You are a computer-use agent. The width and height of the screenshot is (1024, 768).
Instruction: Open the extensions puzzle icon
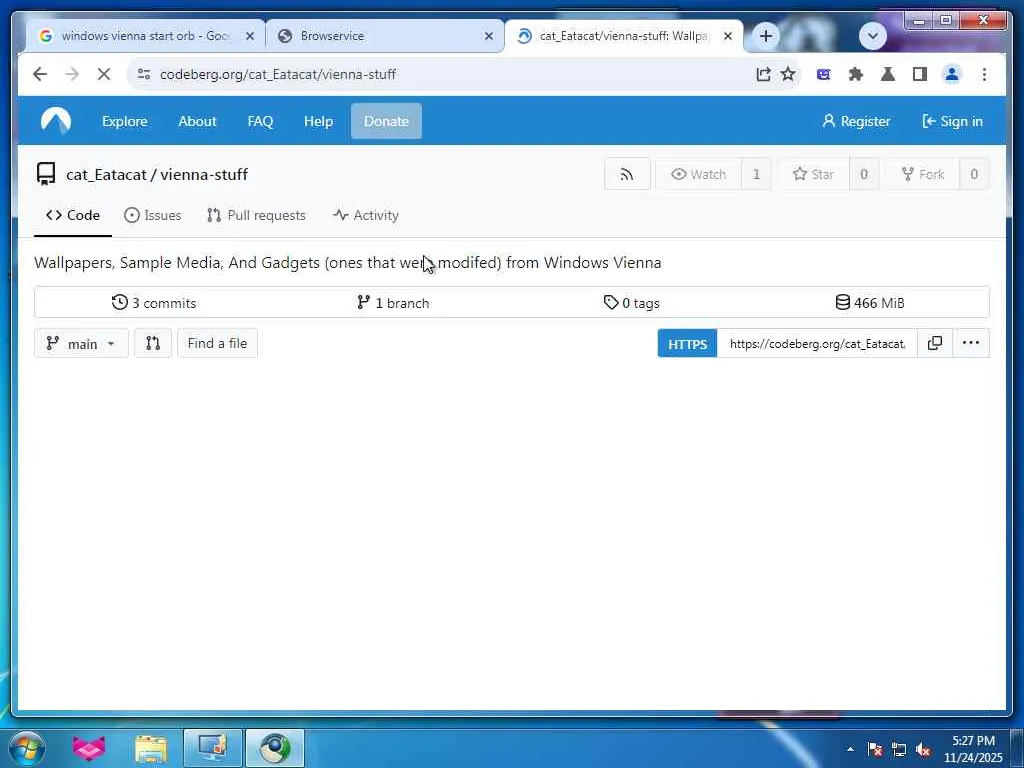coord(856,74)
